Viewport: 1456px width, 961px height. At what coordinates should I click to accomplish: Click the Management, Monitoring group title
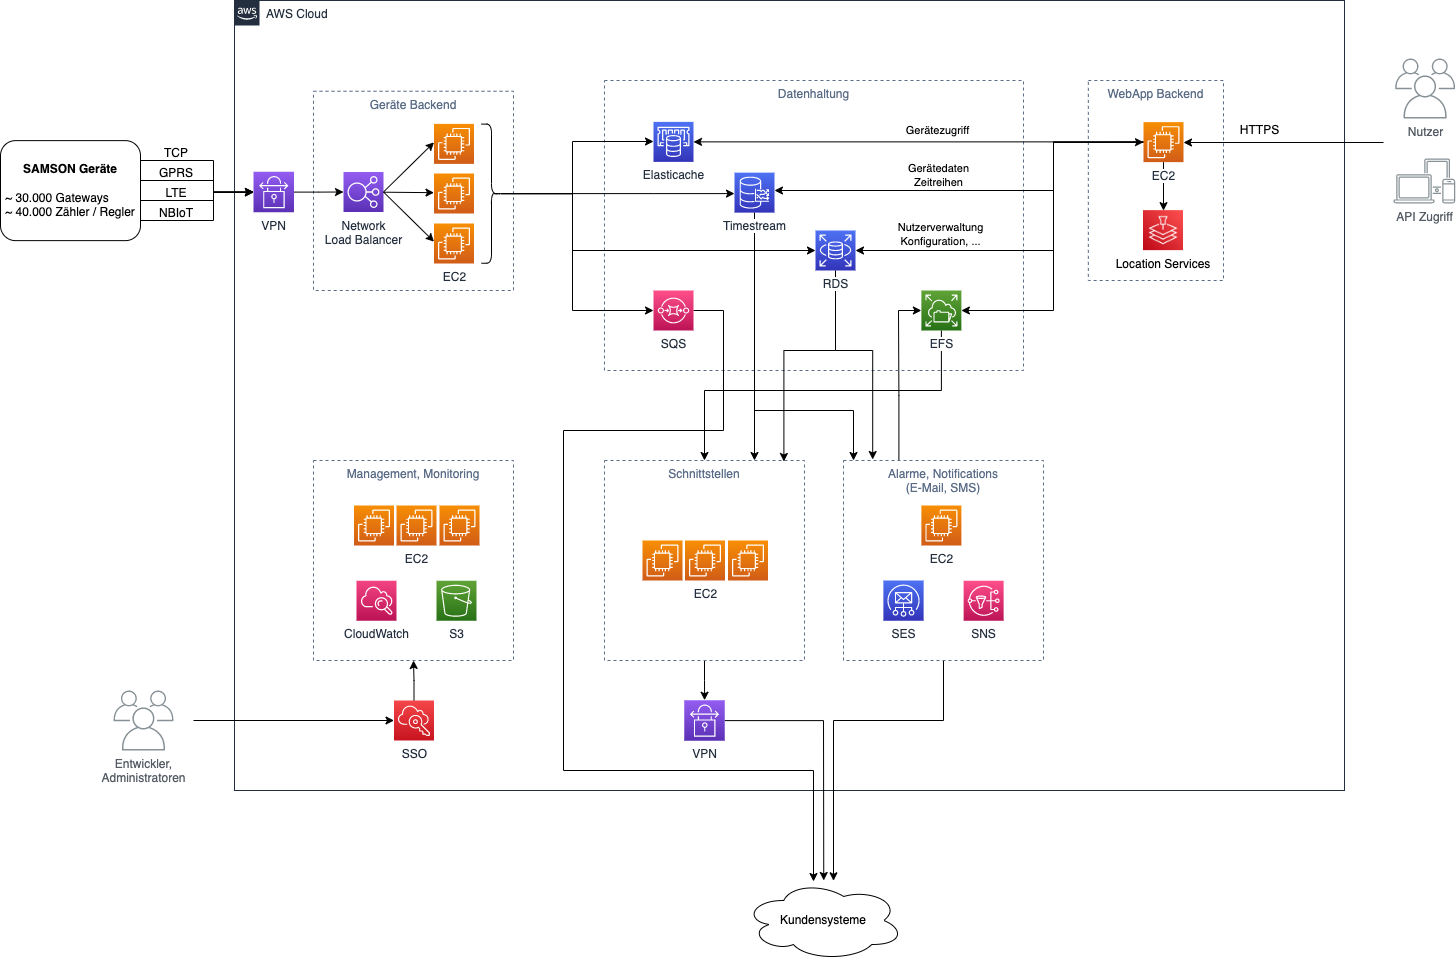click(x=413, y=474)
